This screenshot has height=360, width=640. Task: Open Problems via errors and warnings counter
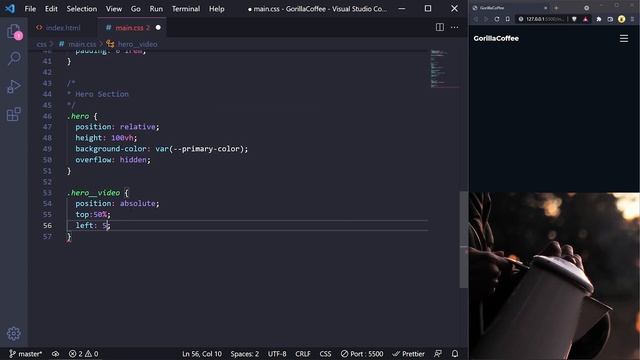point(83,354)
